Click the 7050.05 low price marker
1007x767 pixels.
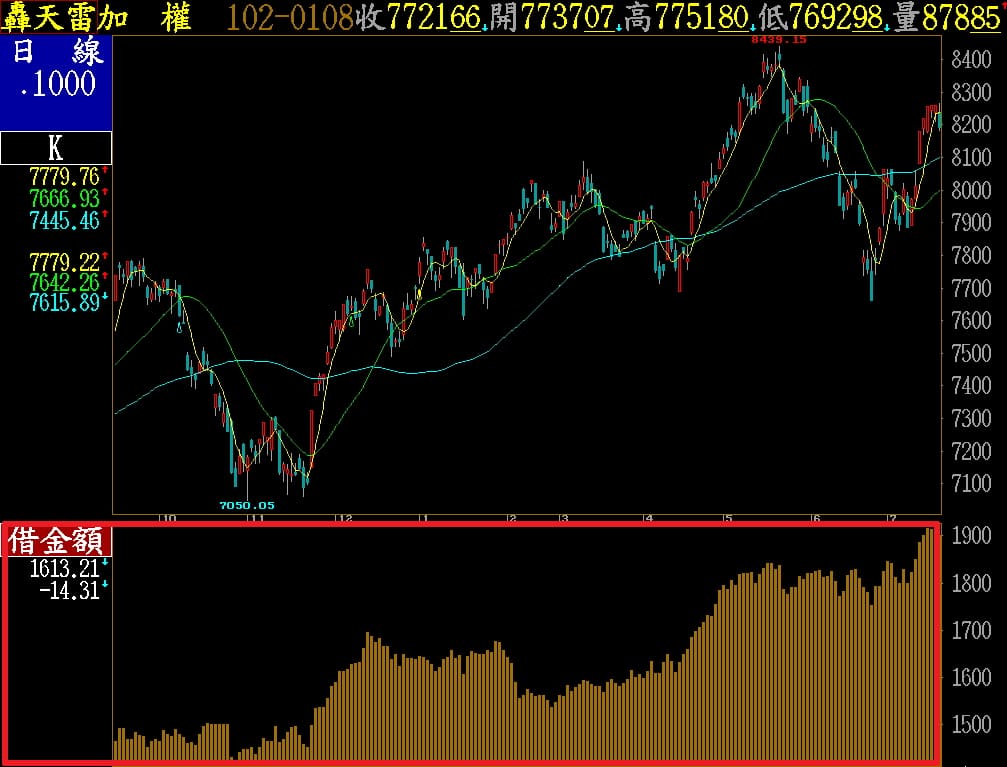(x=246, y=505)
